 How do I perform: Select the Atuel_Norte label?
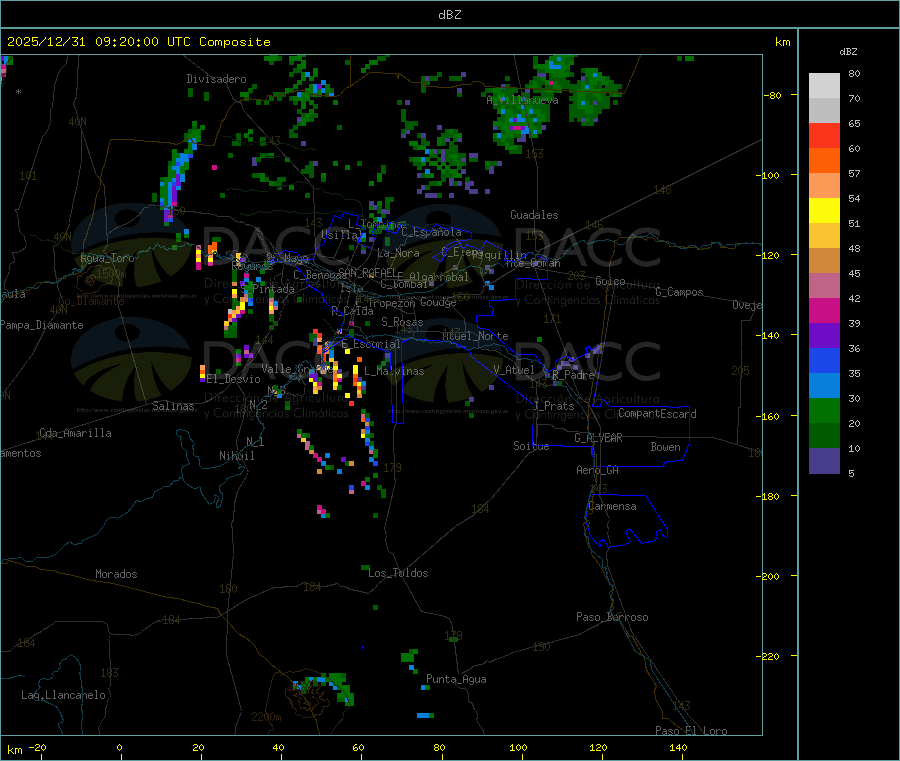(x=475, y=336)
